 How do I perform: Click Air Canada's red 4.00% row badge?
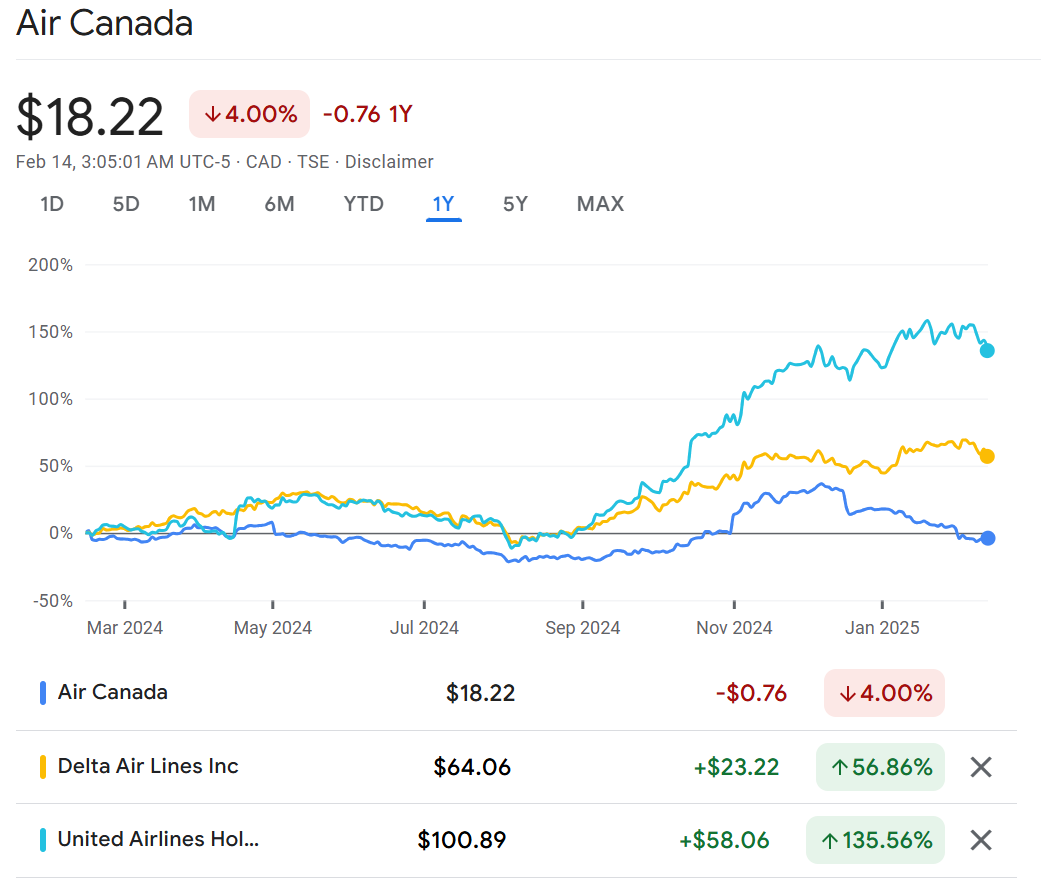884,693
